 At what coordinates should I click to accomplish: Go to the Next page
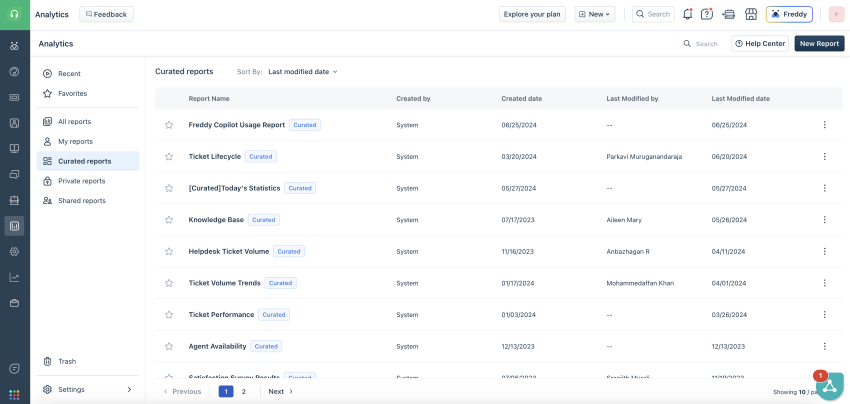click(281, 391)
